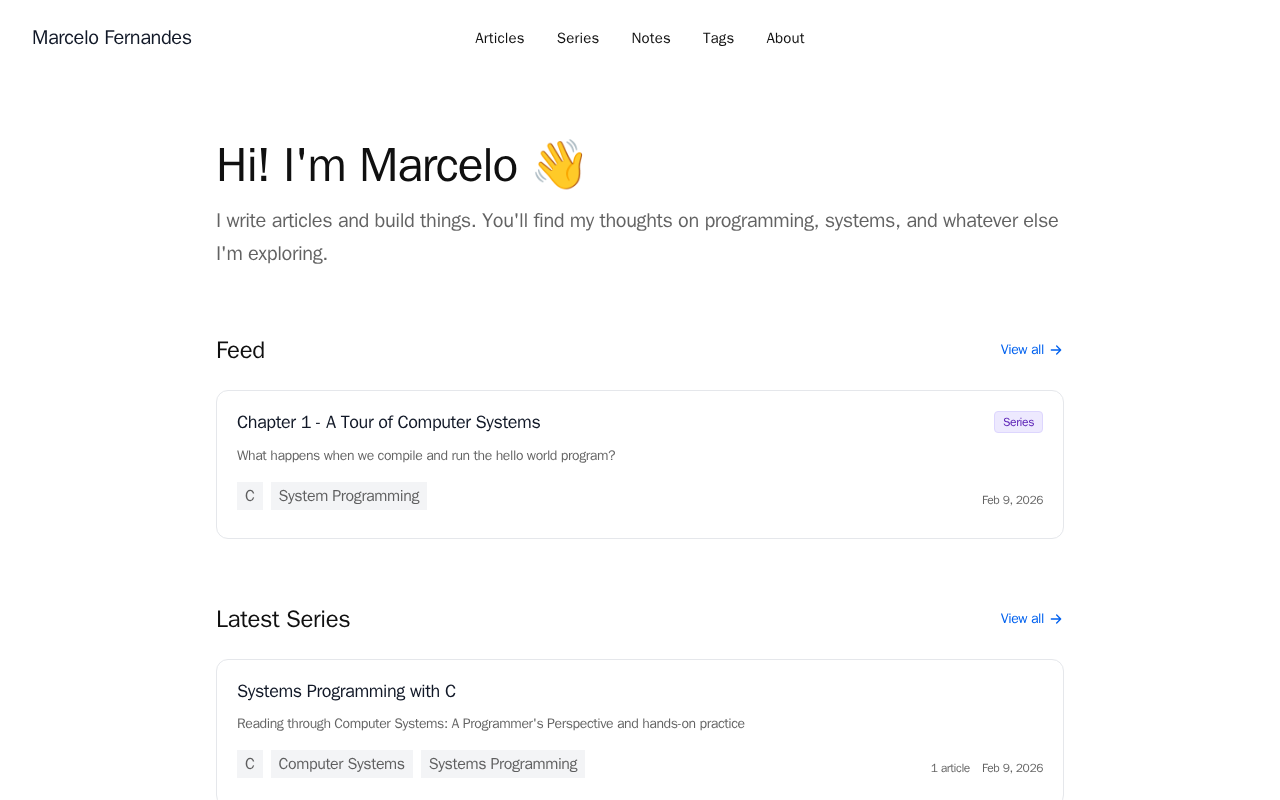The image size is (1280, 800).
Task: Click the hello world article description text
Action: coord(426,456)
